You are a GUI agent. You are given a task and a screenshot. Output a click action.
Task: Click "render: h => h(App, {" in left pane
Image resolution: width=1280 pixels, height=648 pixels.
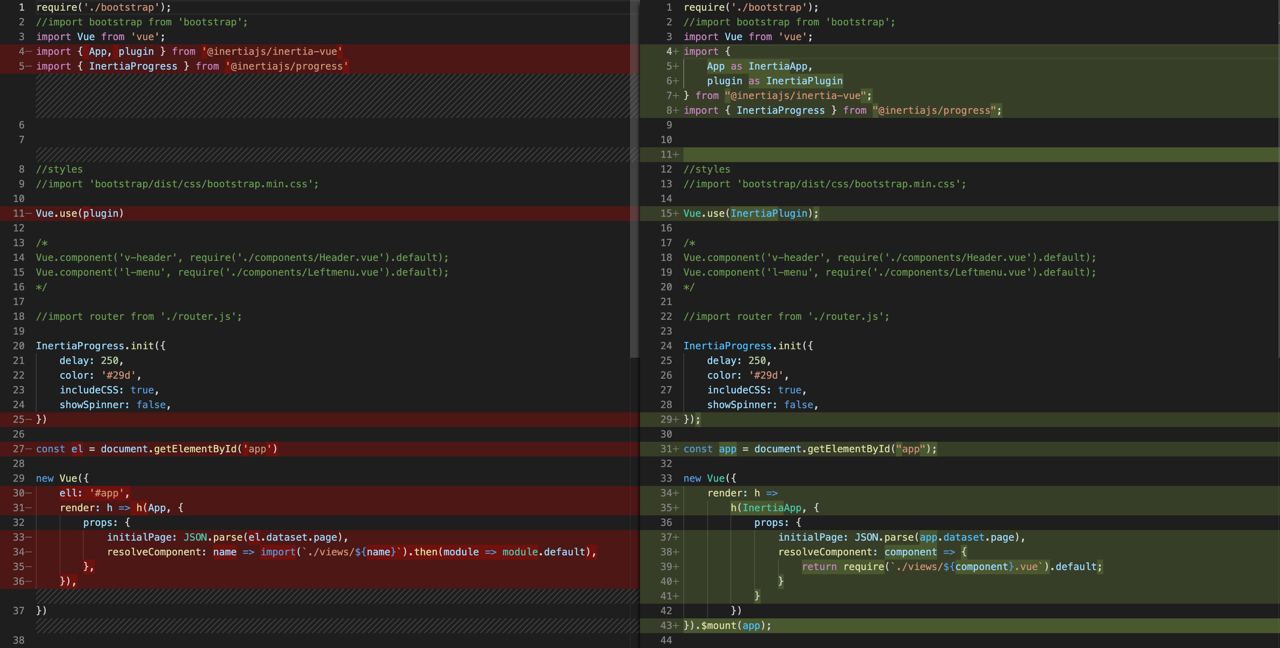click(121, 508)
